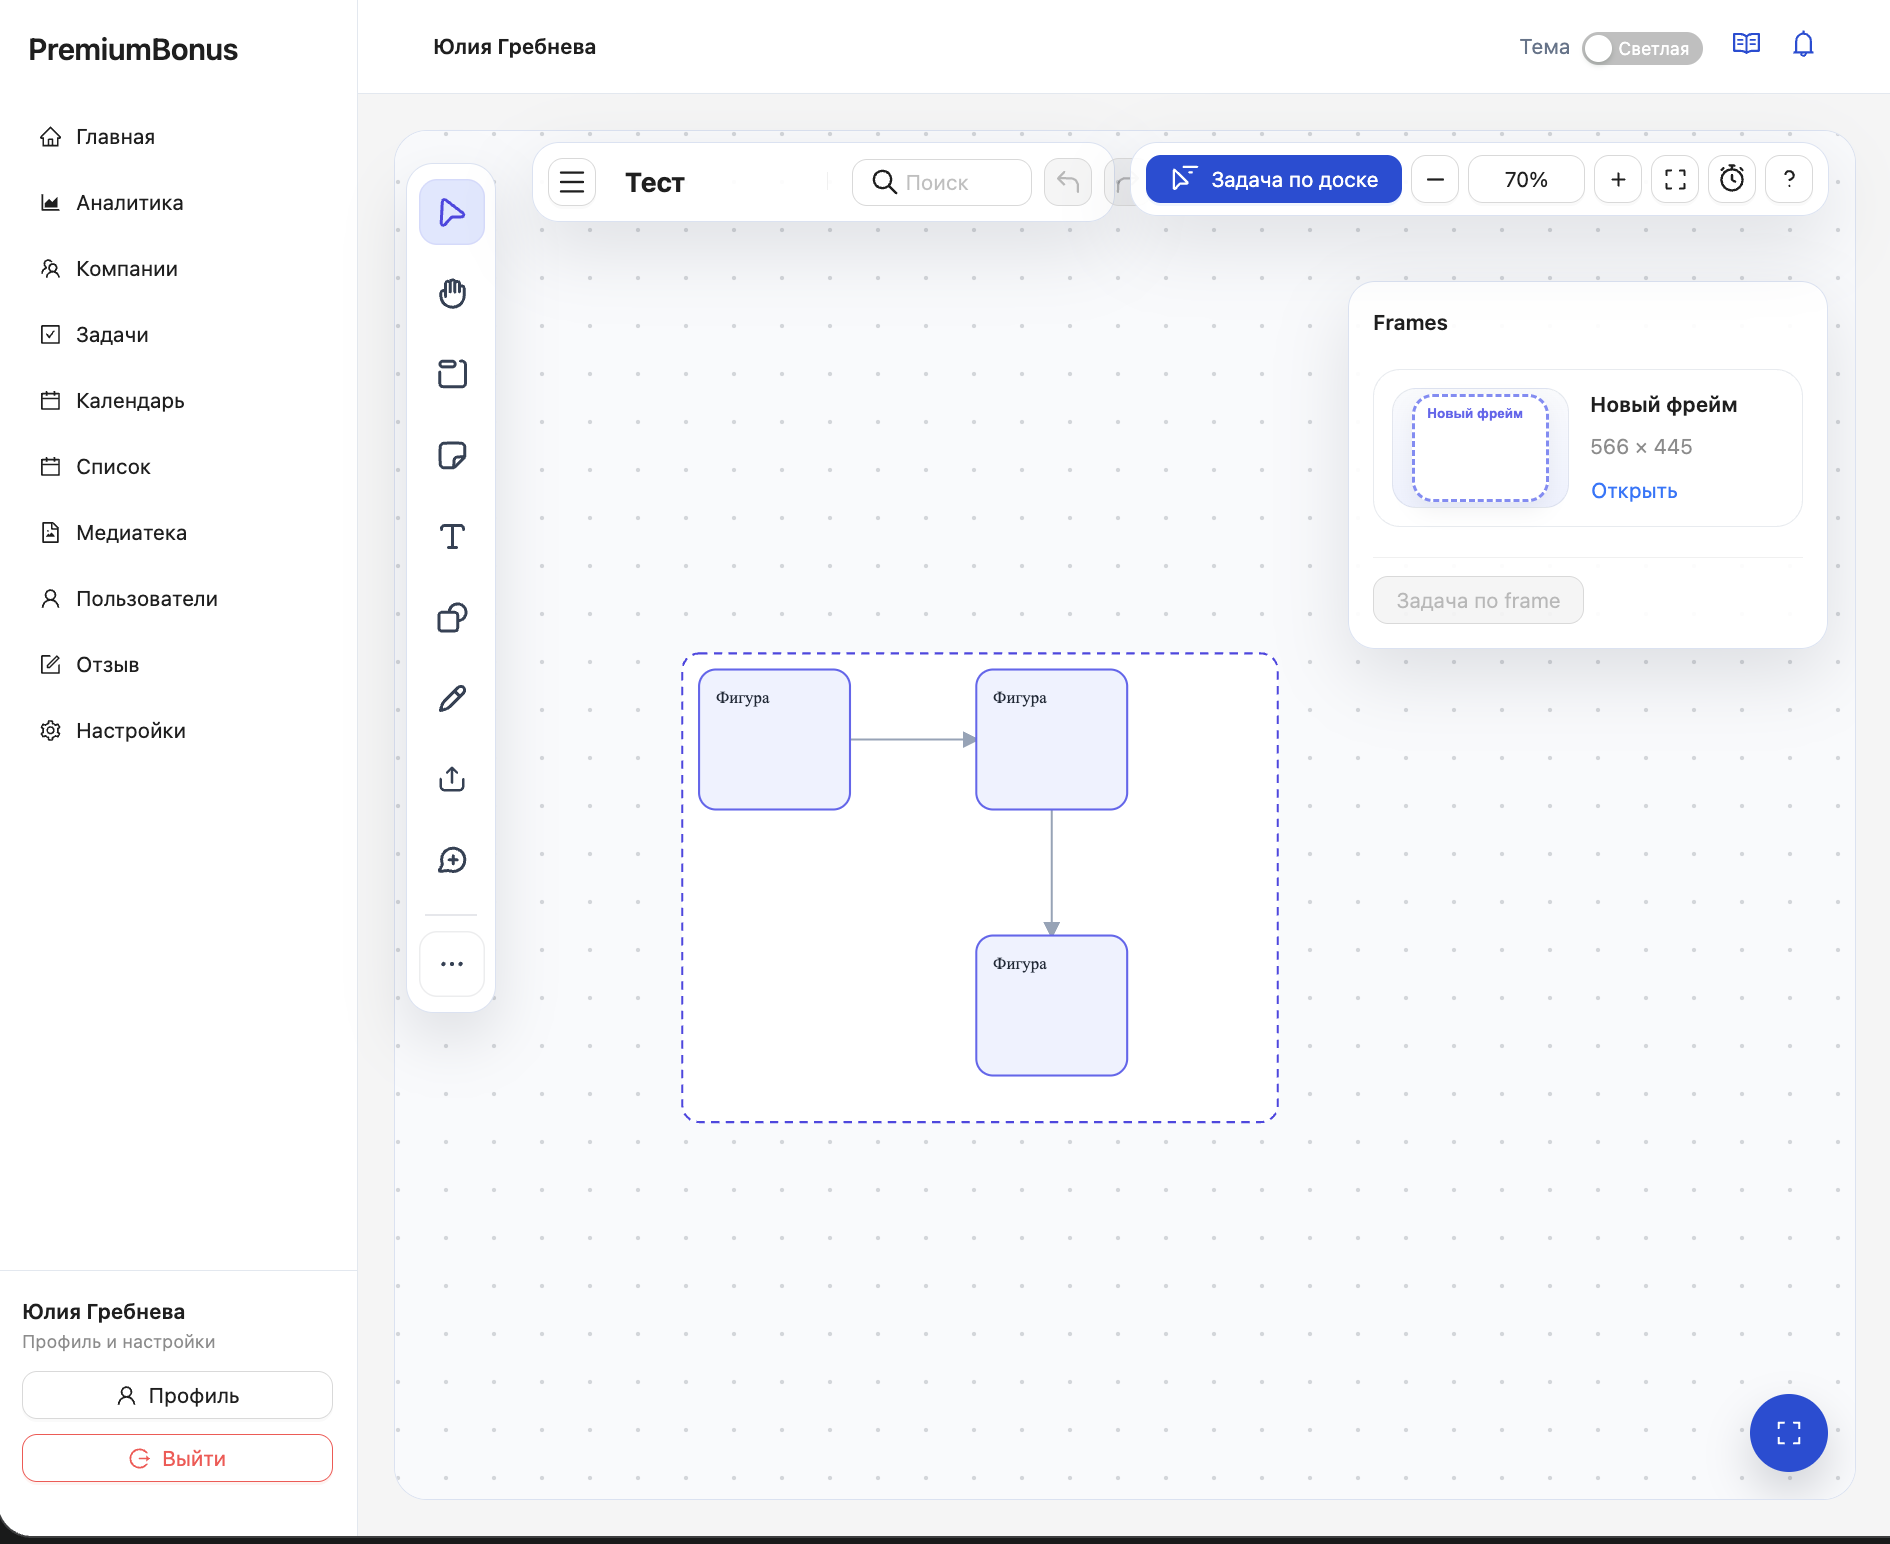Select the shapes tool

pyautogui.click(x=452, y=617)
